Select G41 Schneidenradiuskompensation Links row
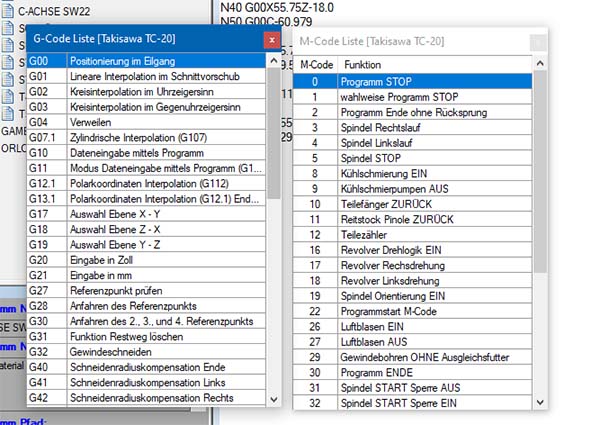Image resolution: width=600 pixels, height=425 pixels. pyautogui.click(x=146, y=383)
